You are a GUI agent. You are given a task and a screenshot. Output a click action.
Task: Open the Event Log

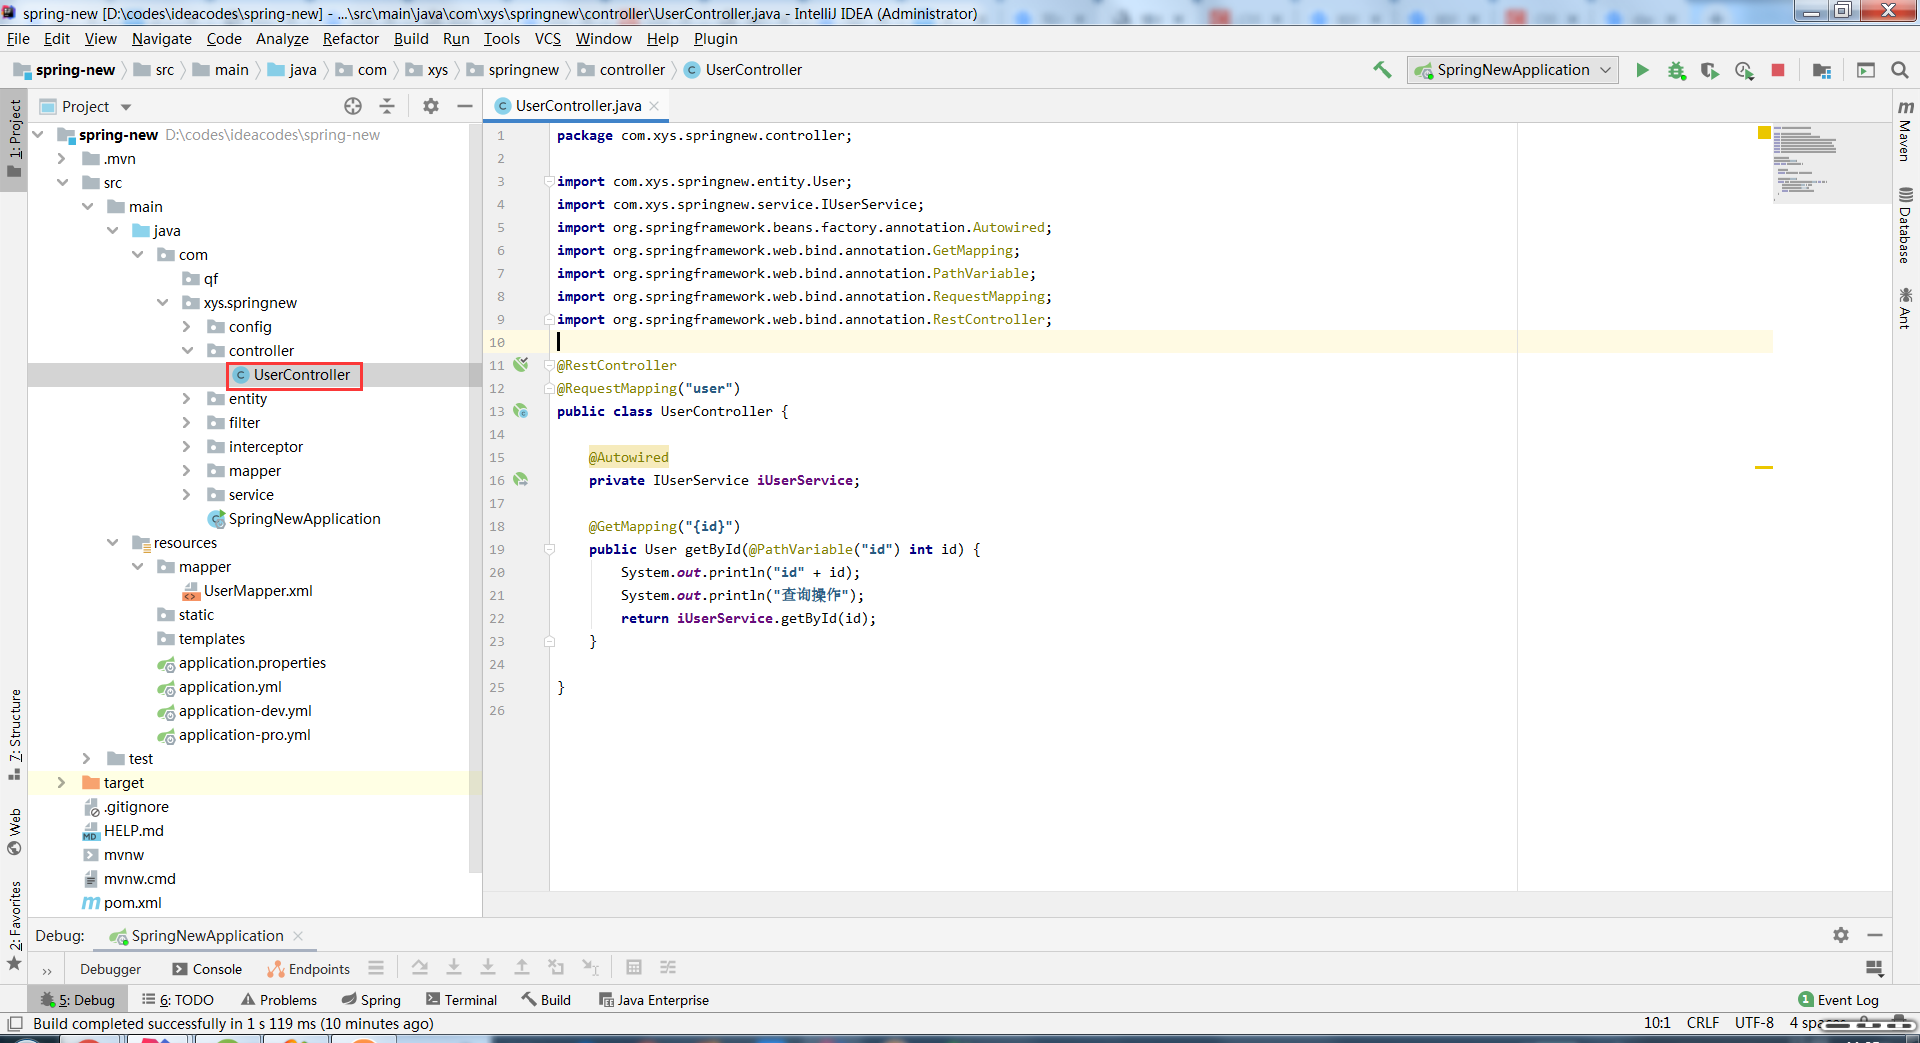(x=1838, y=1000)
